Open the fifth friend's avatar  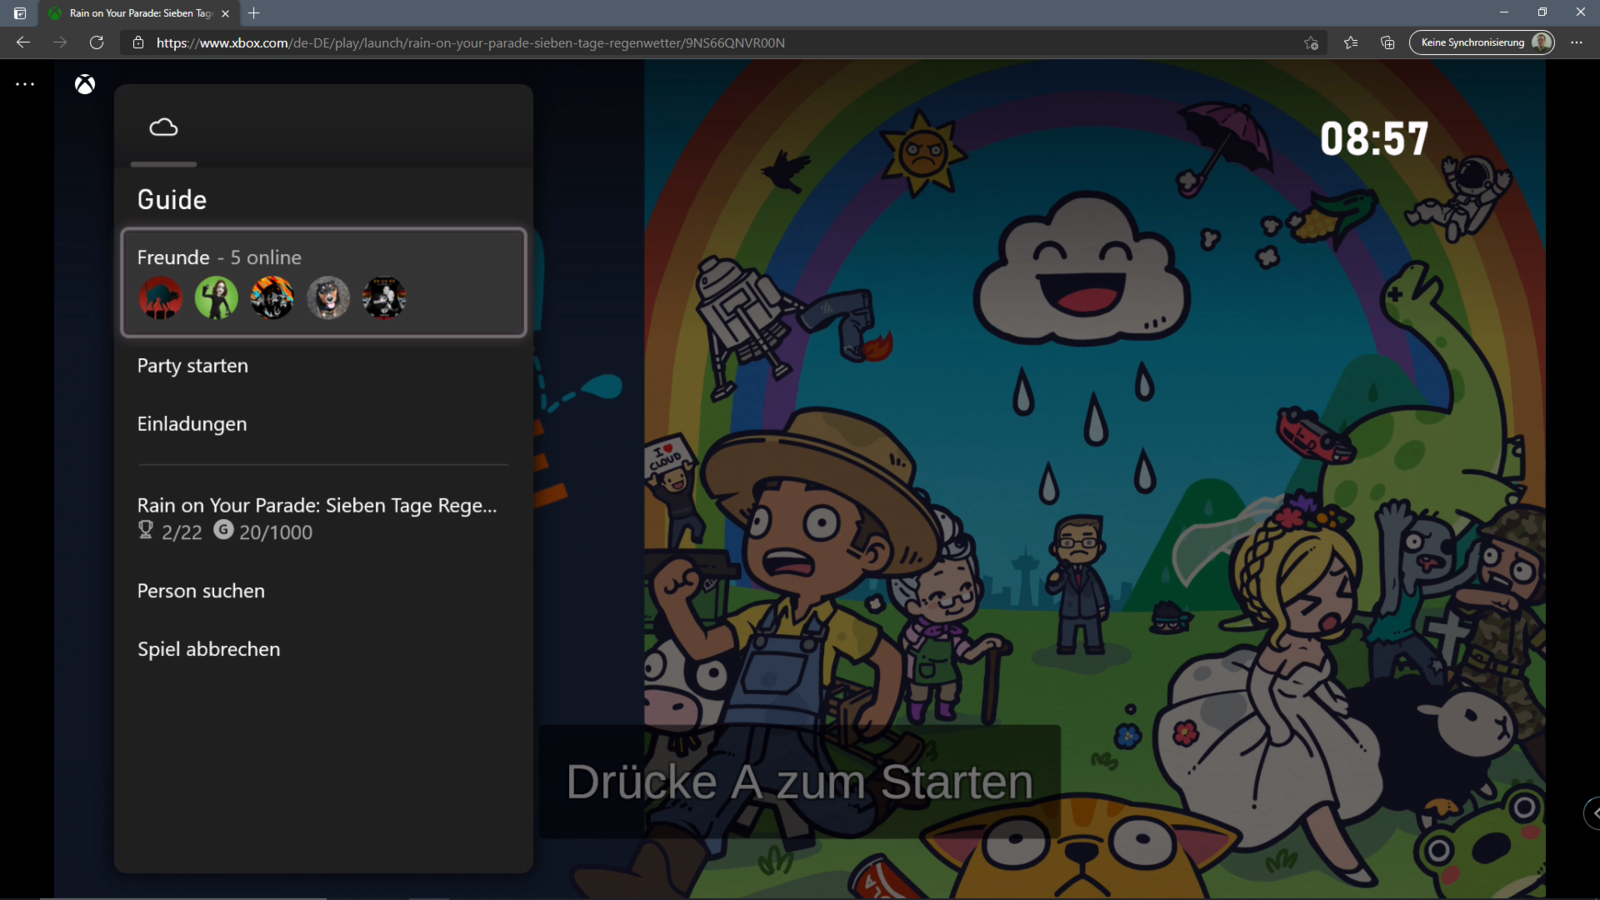(384, 297)
